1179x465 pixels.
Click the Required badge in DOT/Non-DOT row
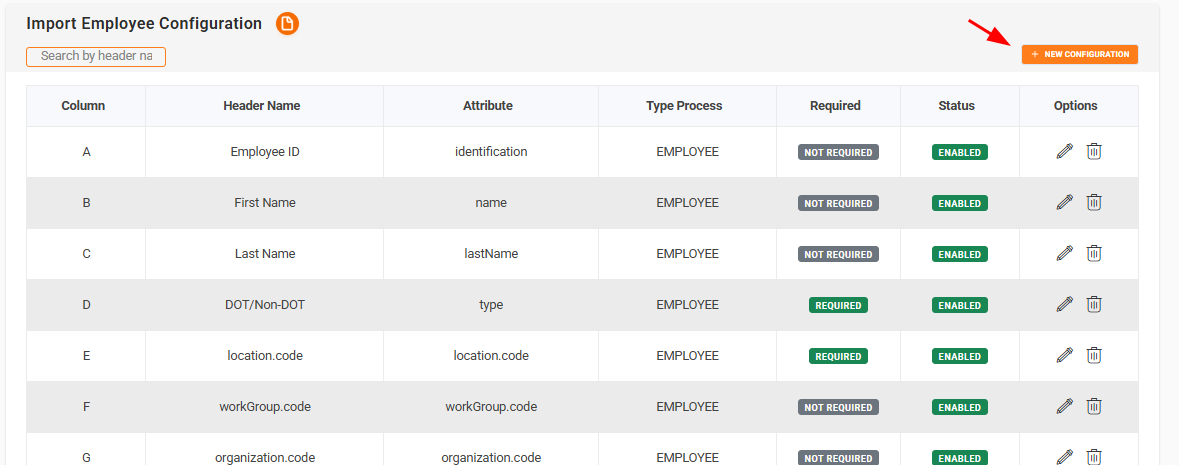pyautogui.click(x=838, y=305)
